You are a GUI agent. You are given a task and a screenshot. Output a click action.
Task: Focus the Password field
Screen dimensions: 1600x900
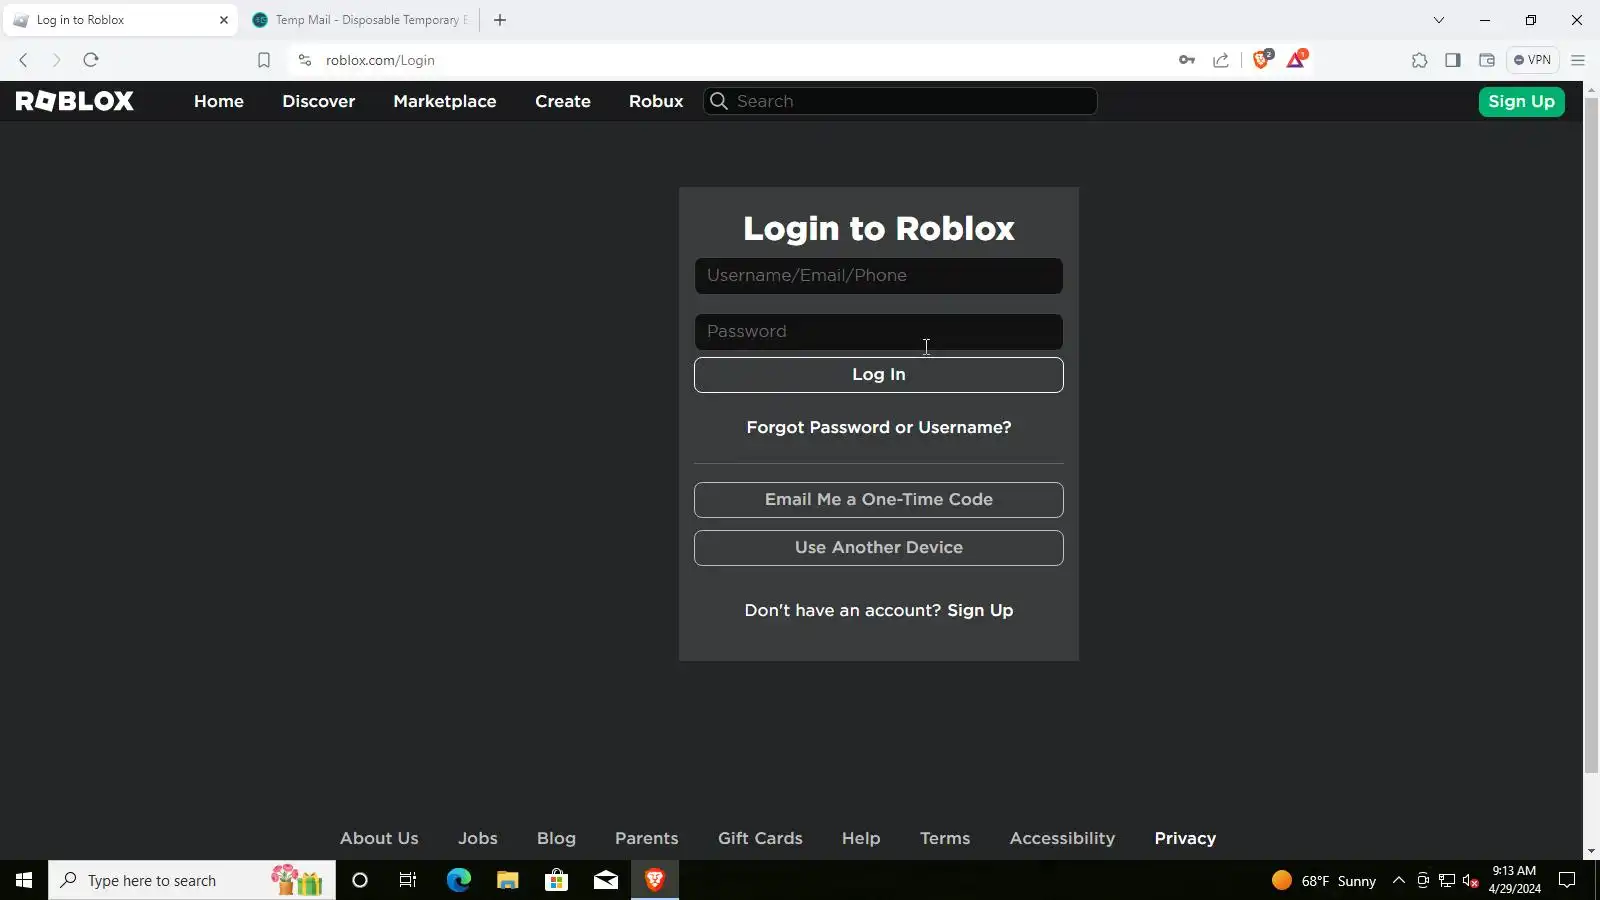[879, 332]
